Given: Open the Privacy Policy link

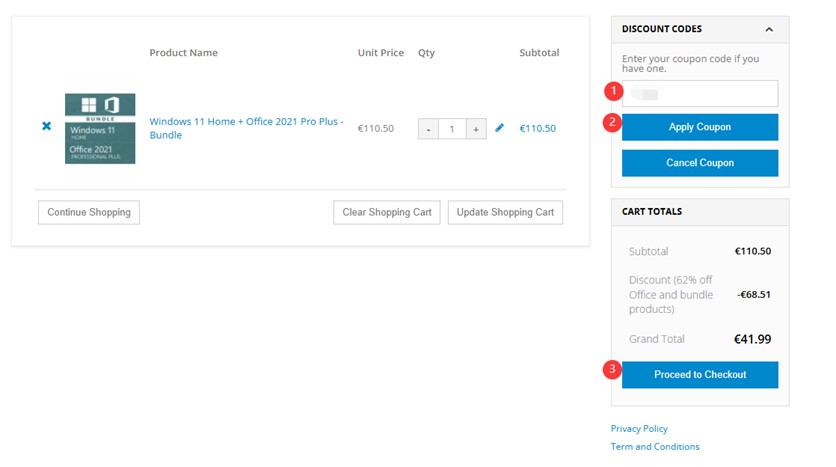Looking at the screenshot, I should pyautogui.click(x=639, y=429).
